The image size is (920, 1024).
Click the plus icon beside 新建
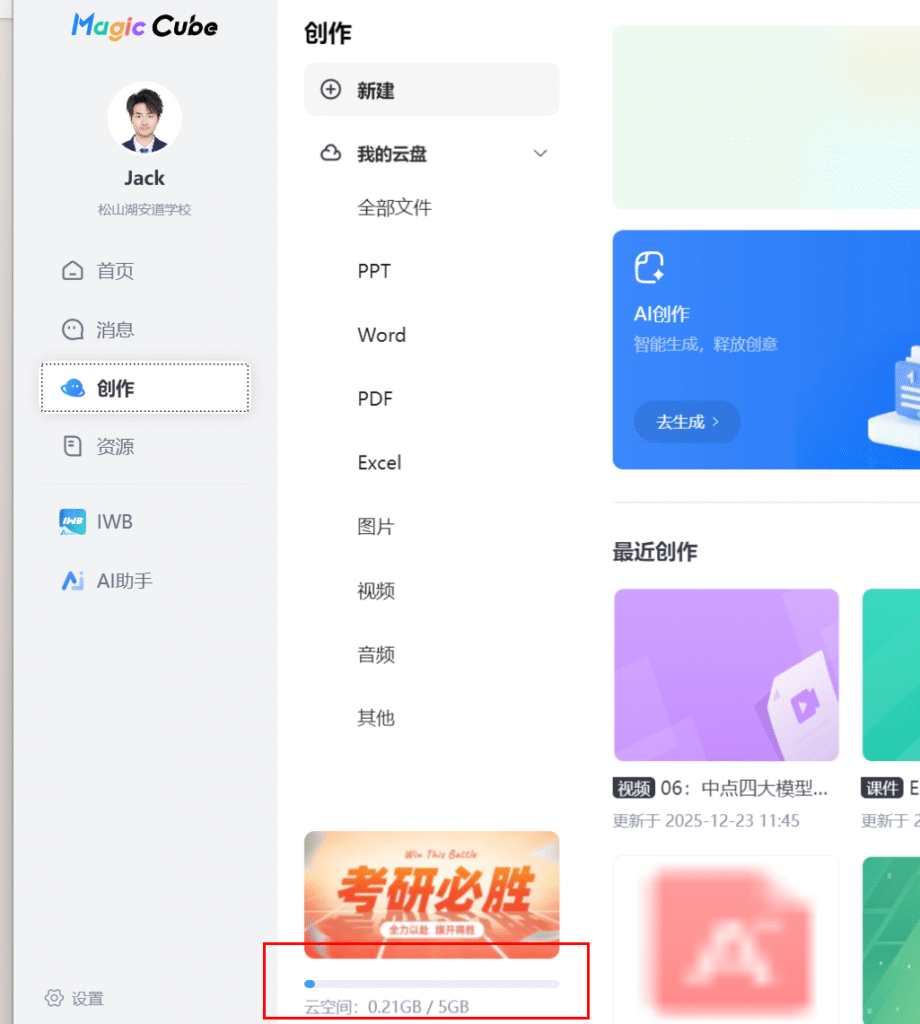point(330,90)
